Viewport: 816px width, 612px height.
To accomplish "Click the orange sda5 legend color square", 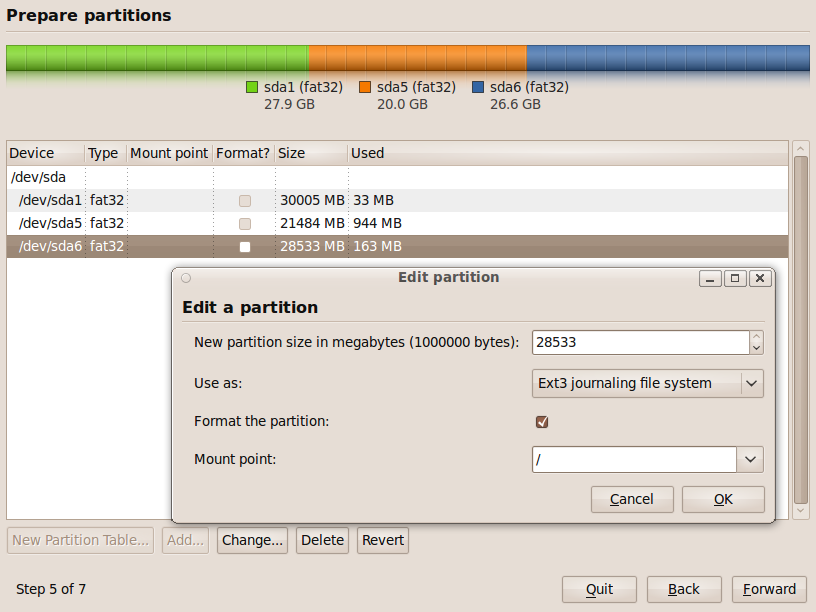I will (x=365, y=87).
